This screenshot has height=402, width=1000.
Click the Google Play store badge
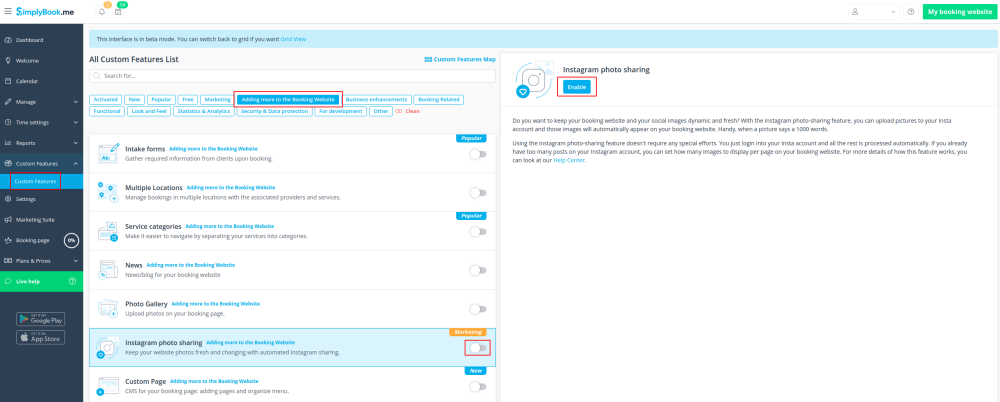[x=41, y=319]
